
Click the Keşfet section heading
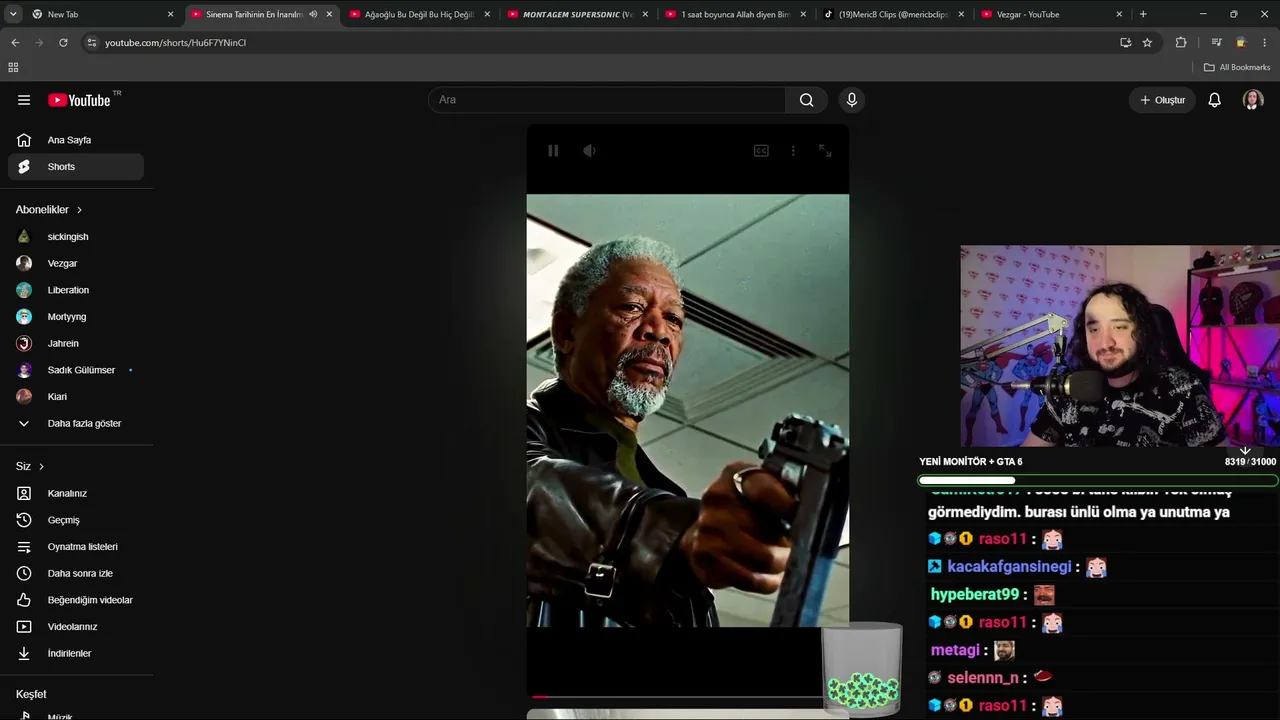(31, 694)
